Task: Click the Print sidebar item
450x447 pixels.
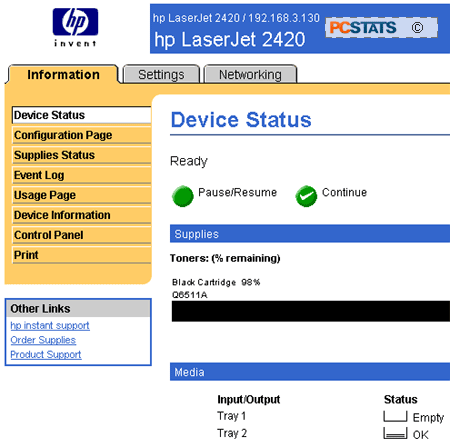Action: coord(82,255)
